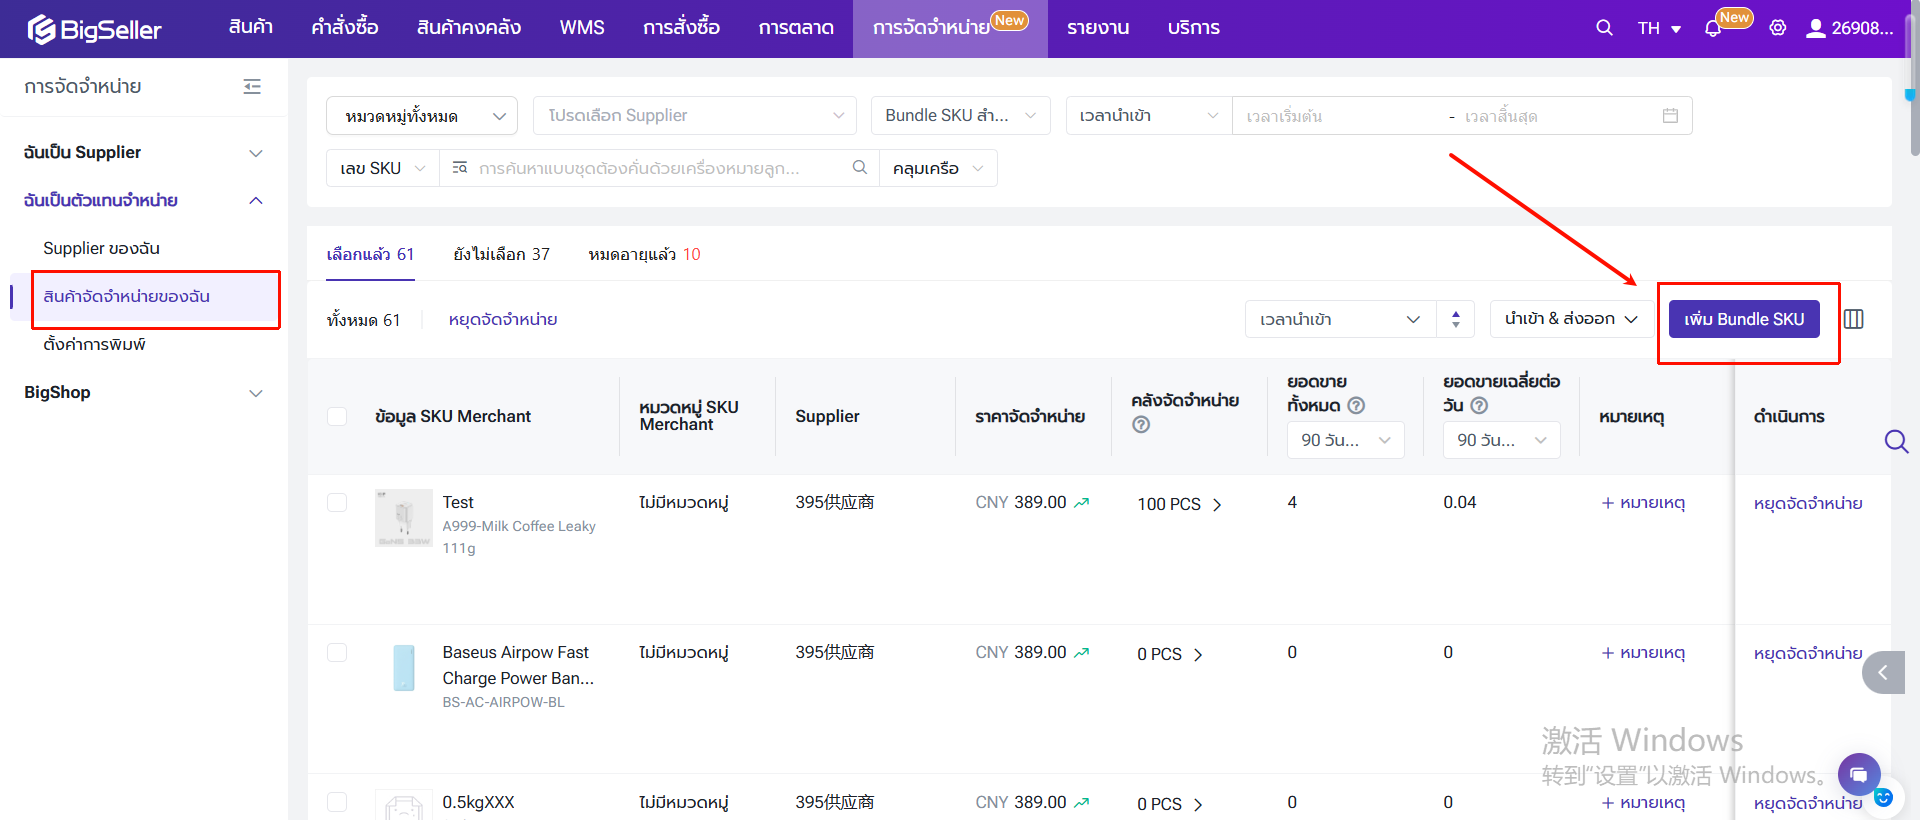This screenshot has height=820, width=1920.
Task: Open the column customization icon
Action: coord(1853,319)
